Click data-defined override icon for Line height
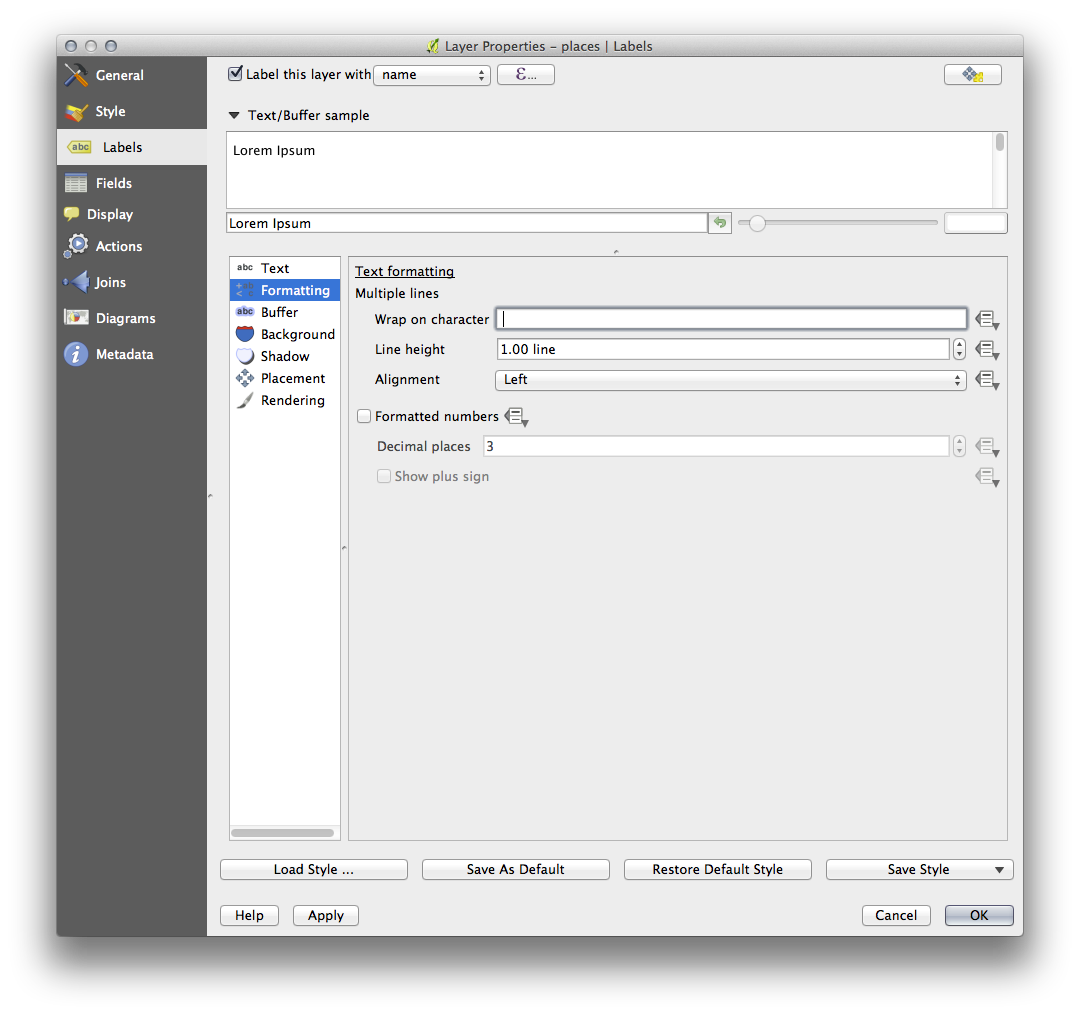Image resolution: width=1080 pixels, height=1015 pixels. pyautogui.click(x=987, y=350)
